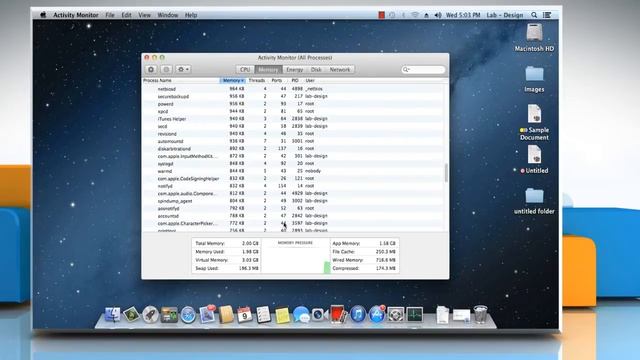Click the red menu bar status icon
The image size is (640, 360).
coord(381,15)
